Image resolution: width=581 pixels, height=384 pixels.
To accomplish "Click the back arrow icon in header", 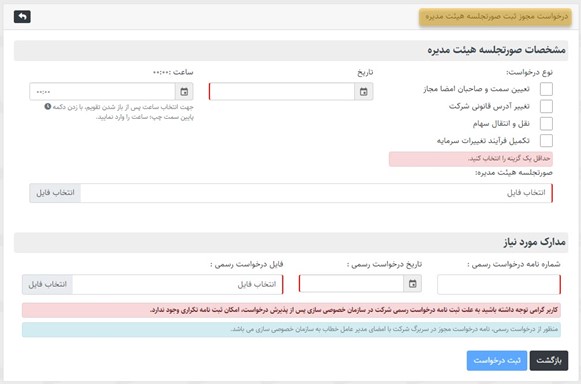I will click(x=22, y=17).
